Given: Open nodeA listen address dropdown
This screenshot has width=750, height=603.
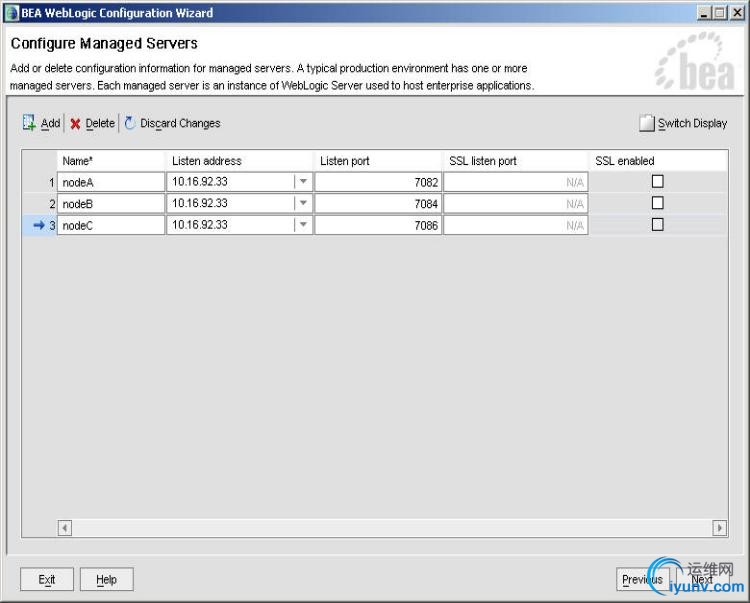Looking at the screenshot, I should pos(303,182).
